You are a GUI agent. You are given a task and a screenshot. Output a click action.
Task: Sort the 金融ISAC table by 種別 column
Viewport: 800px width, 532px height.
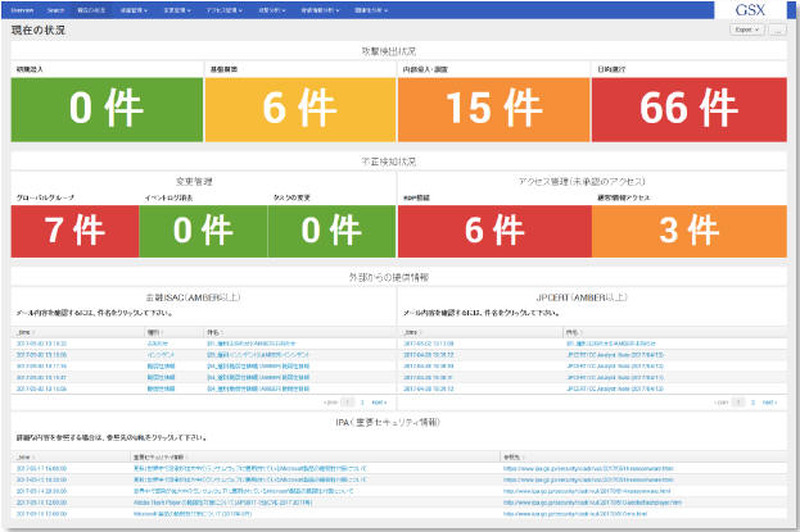pos(153,331)
